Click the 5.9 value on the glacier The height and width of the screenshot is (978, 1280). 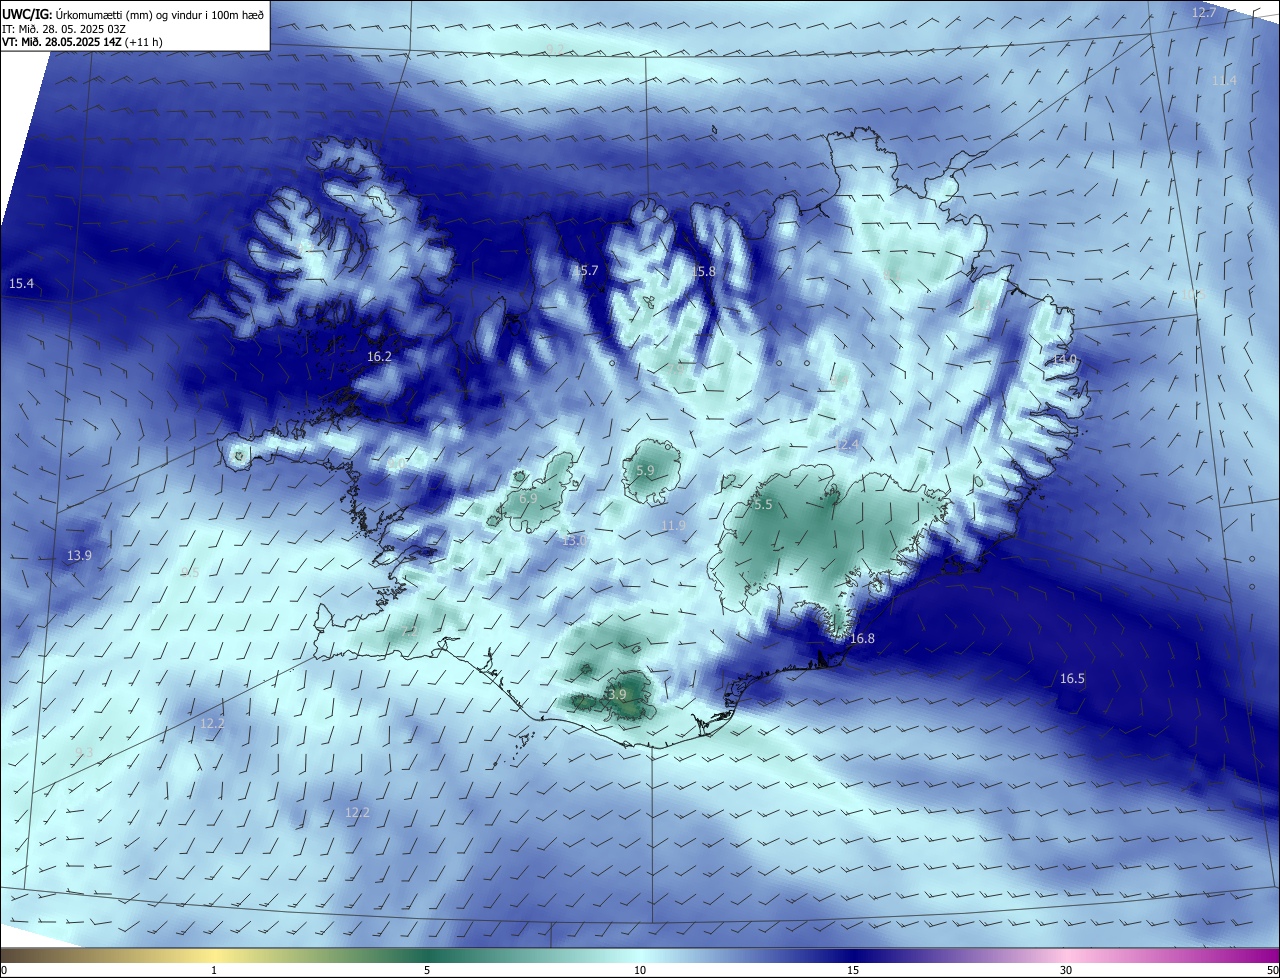coord(645,470)
